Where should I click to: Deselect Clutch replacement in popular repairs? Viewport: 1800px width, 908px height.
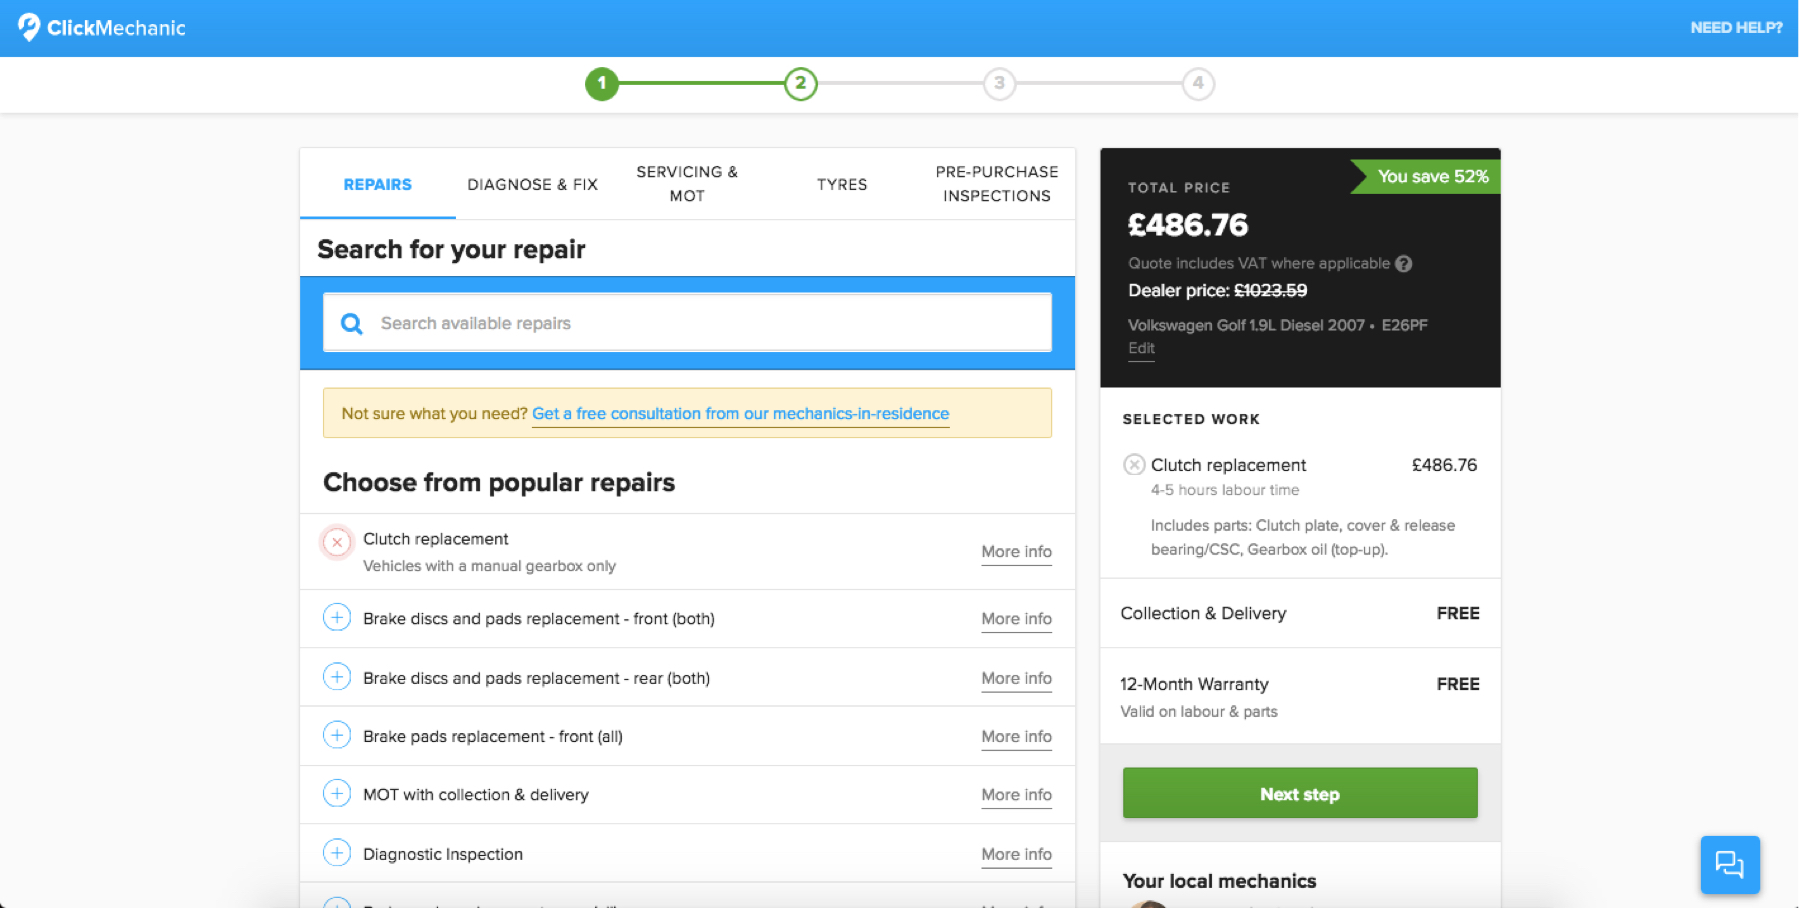click(x=337, y=542)
